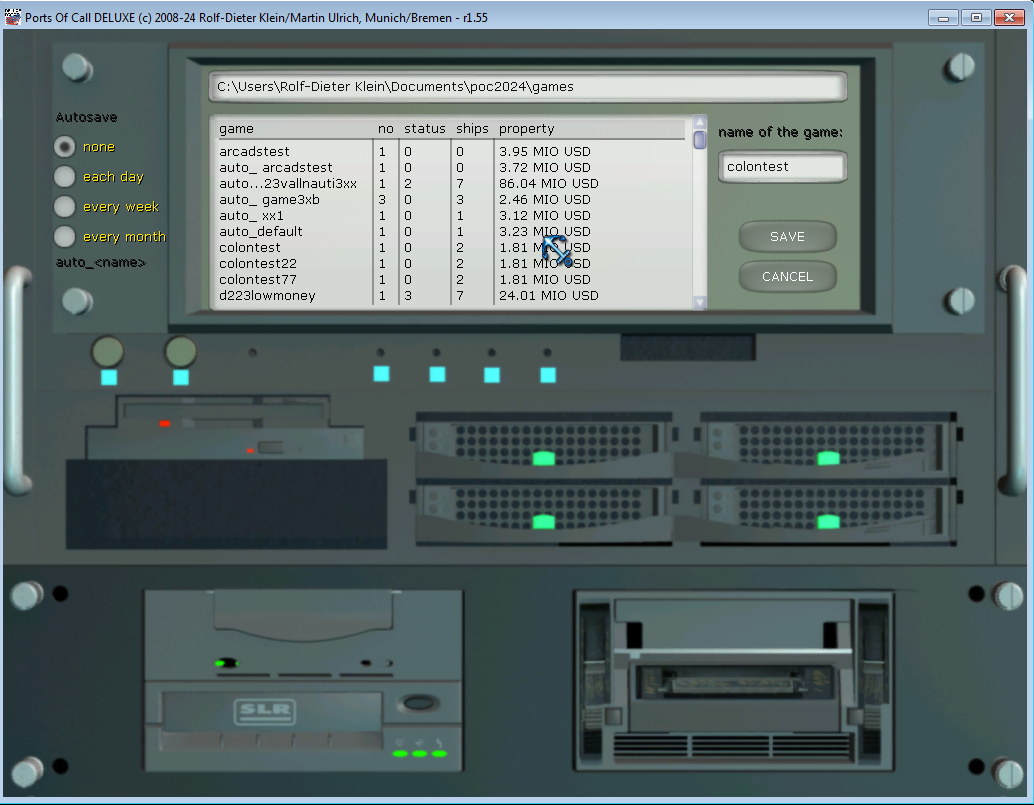Click the application icon in title bar
This screenshot has width=1034, height=805.
point(13,17)
